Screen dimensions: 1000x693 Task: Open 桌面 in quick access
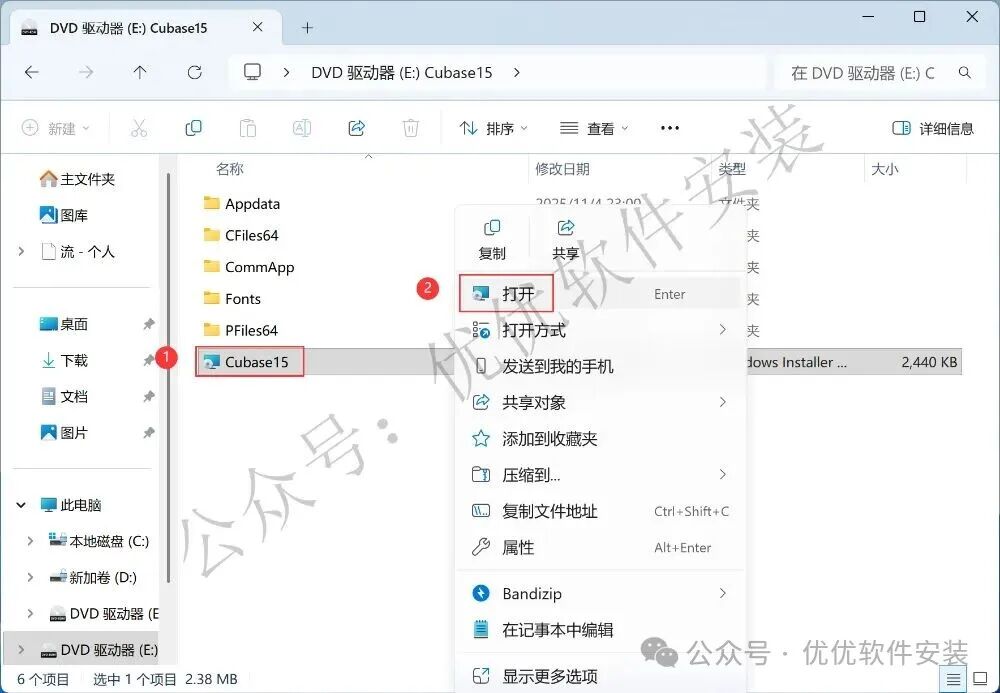point(64,324)
